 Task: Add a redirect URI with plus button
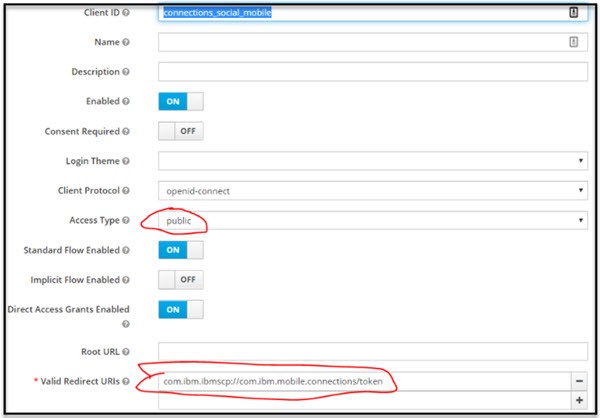tap(579, 400)
